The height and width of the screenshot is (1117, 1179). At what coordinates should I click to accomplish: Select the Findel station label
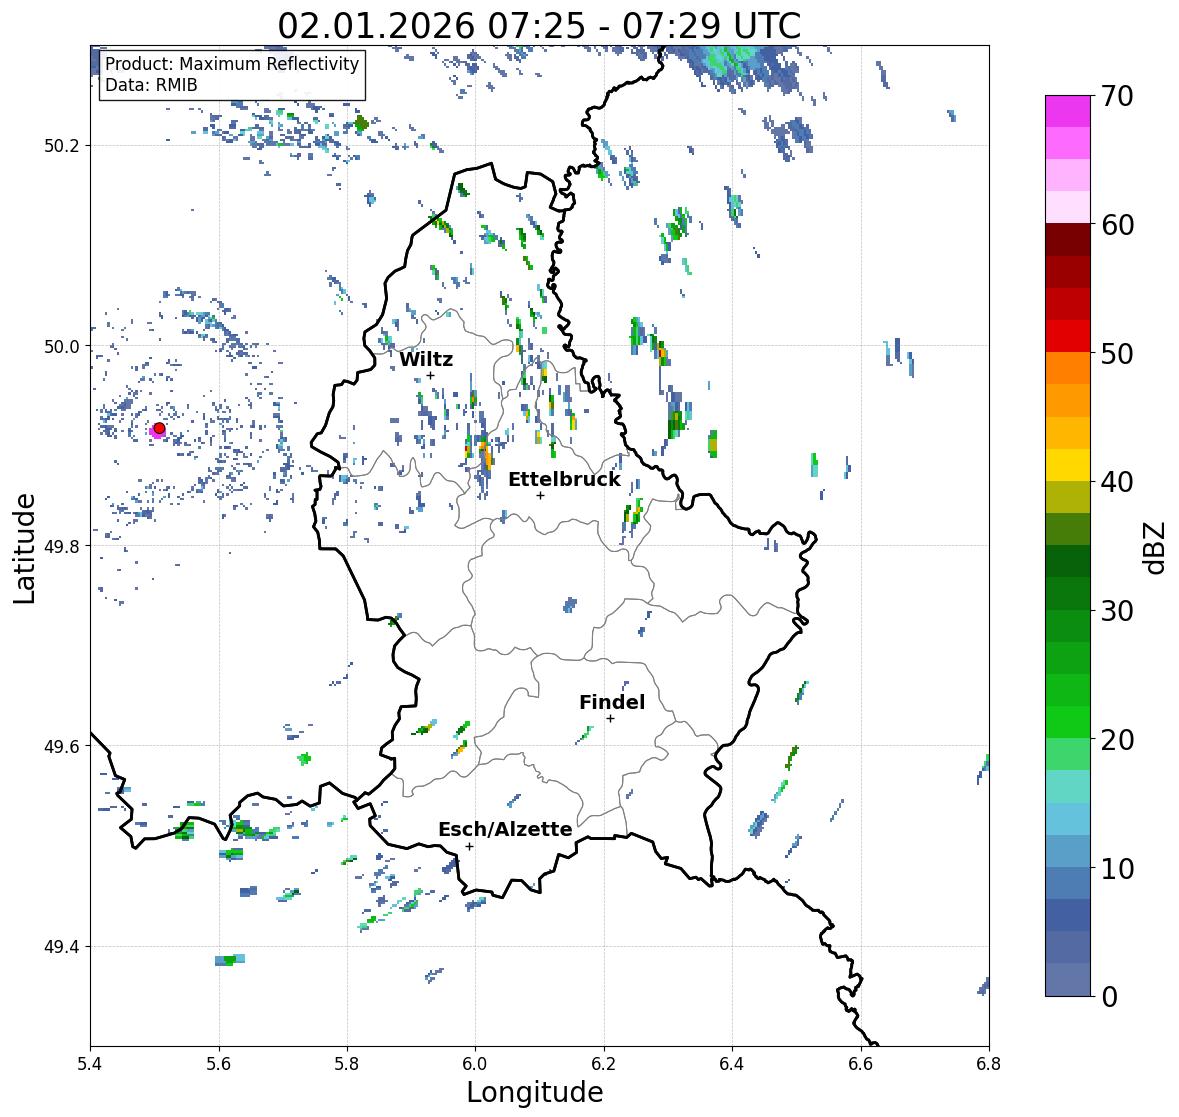[611, 702]
